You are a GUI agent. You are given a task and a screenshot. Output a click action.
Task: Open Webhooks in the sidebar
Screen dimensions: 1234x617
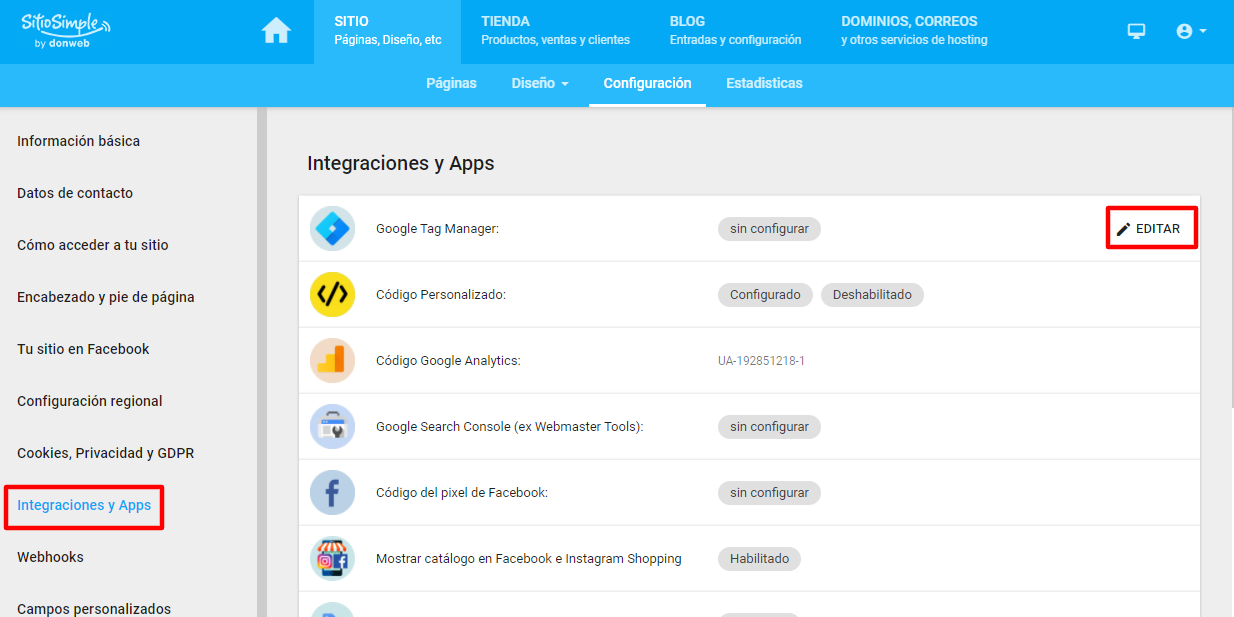[x=50, y=557]
